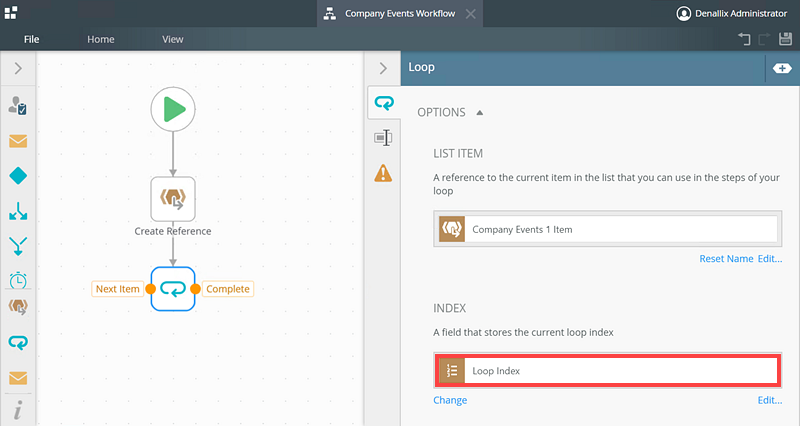Click Edit link under List Item
The width and height of the screenshot is (800, 426).
pos(770,259)
